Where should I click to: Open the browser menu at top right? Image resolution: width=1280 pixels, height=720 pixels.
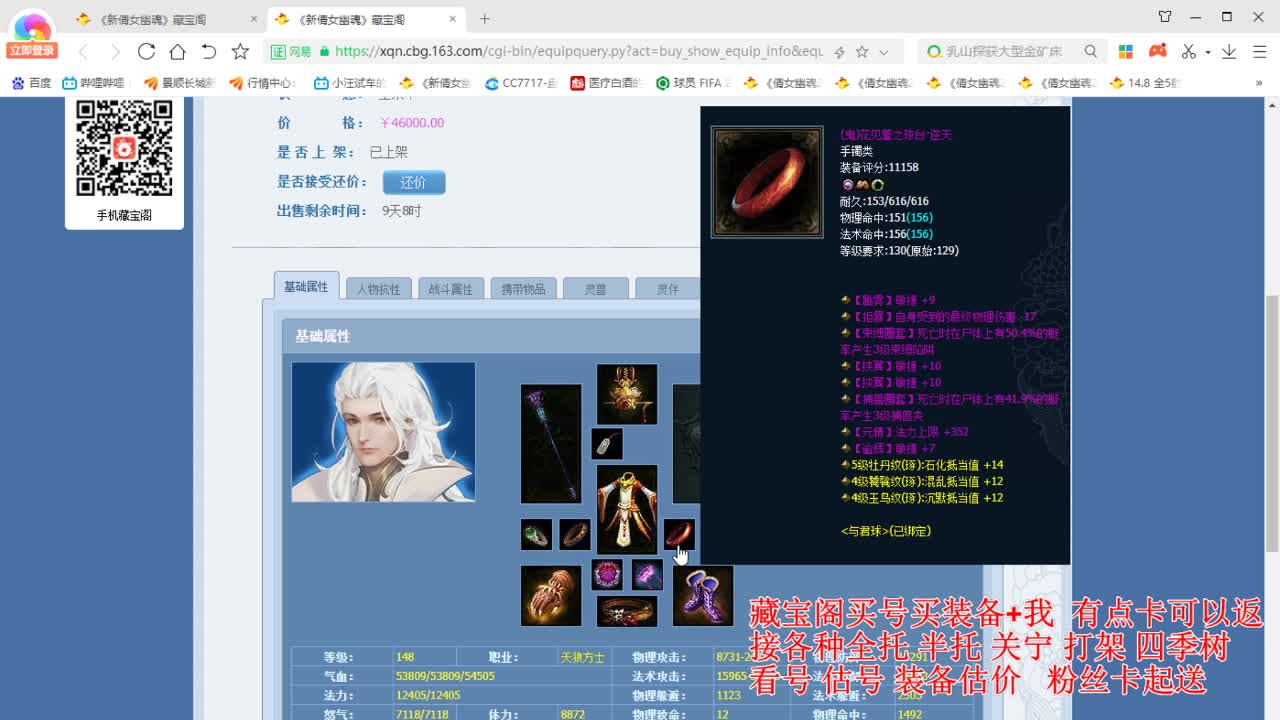pyautogui.click(x=1262, y=51)
